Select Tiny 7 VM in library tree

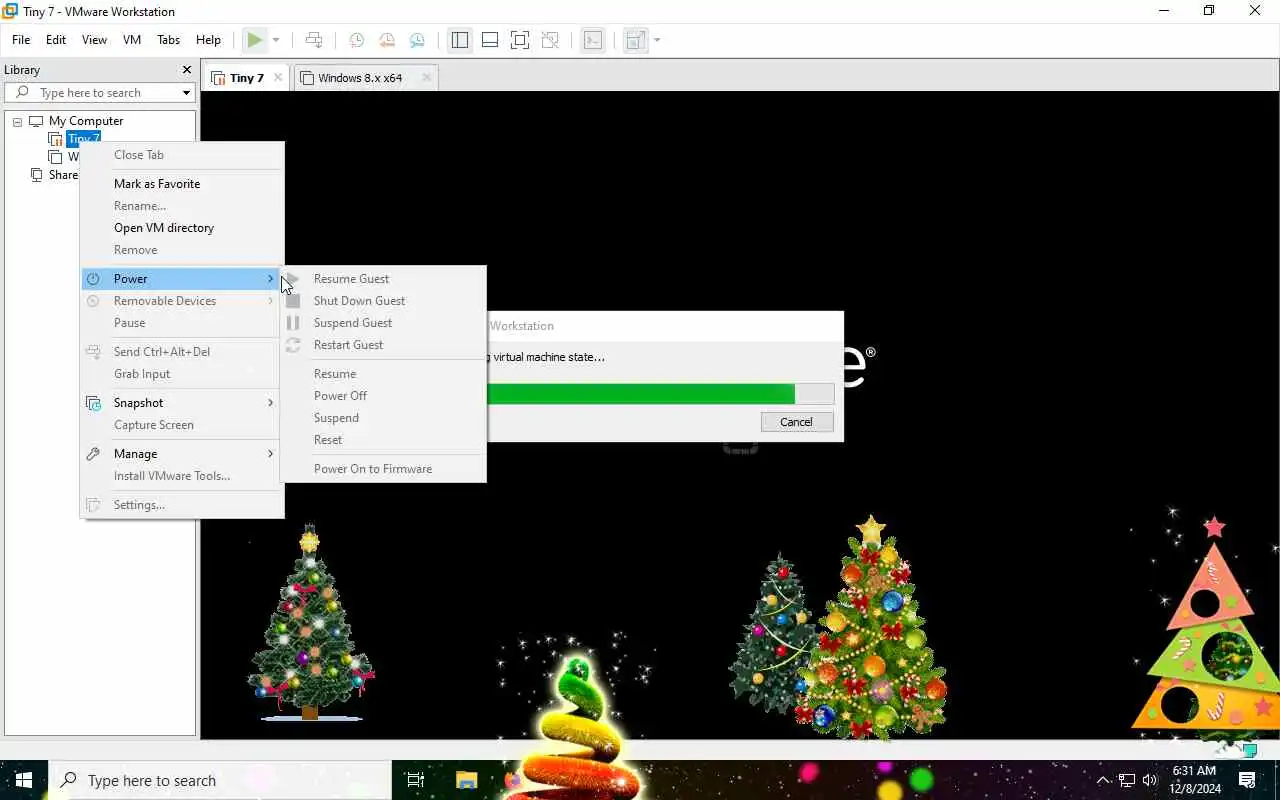(x=83, y=139)
